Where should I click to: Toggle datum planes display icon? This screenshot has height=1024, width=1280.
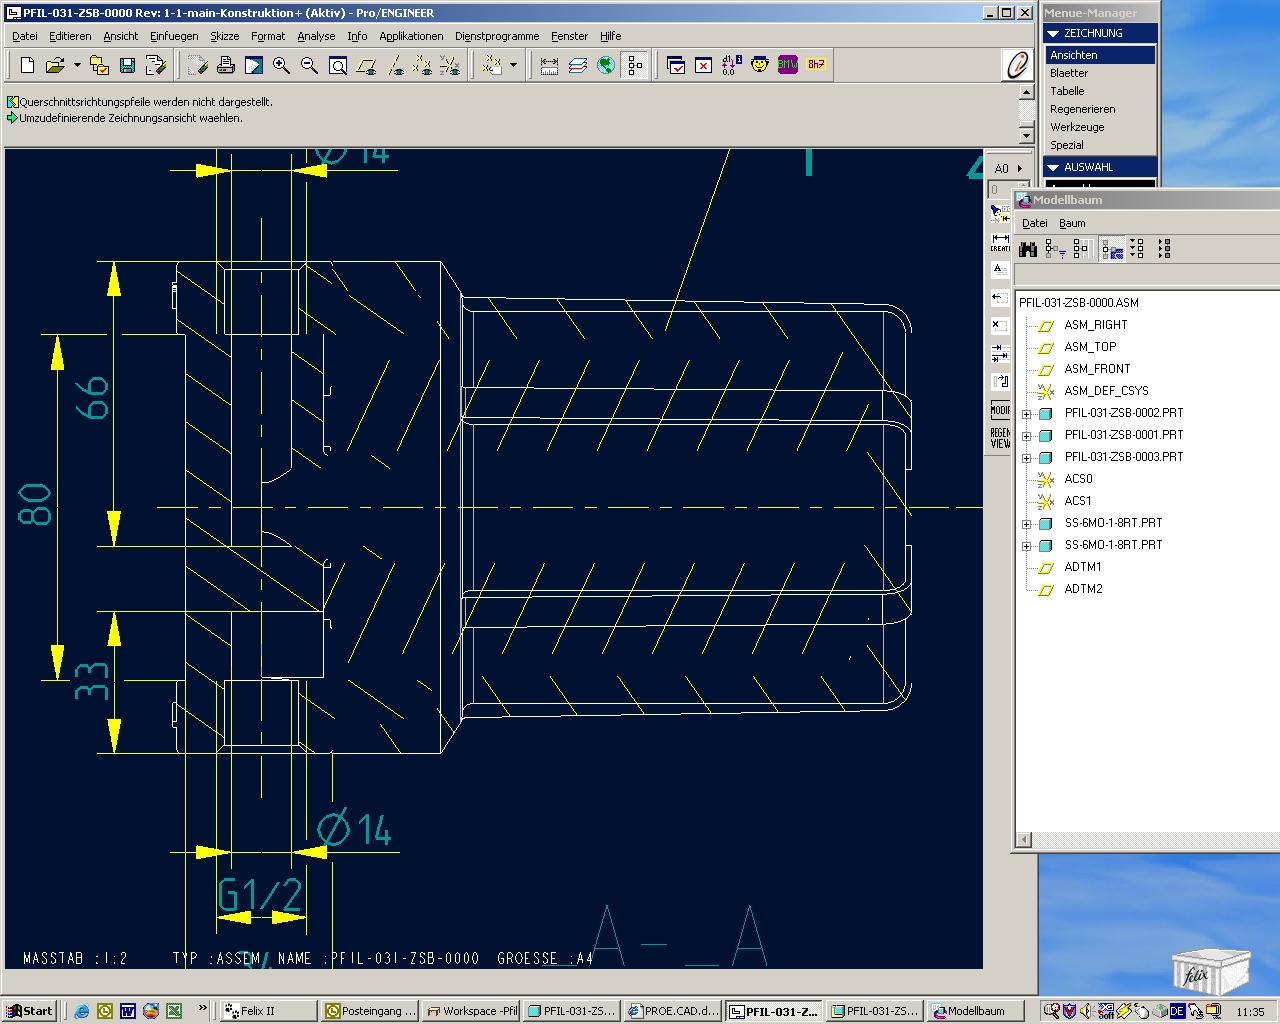point(367,65)
